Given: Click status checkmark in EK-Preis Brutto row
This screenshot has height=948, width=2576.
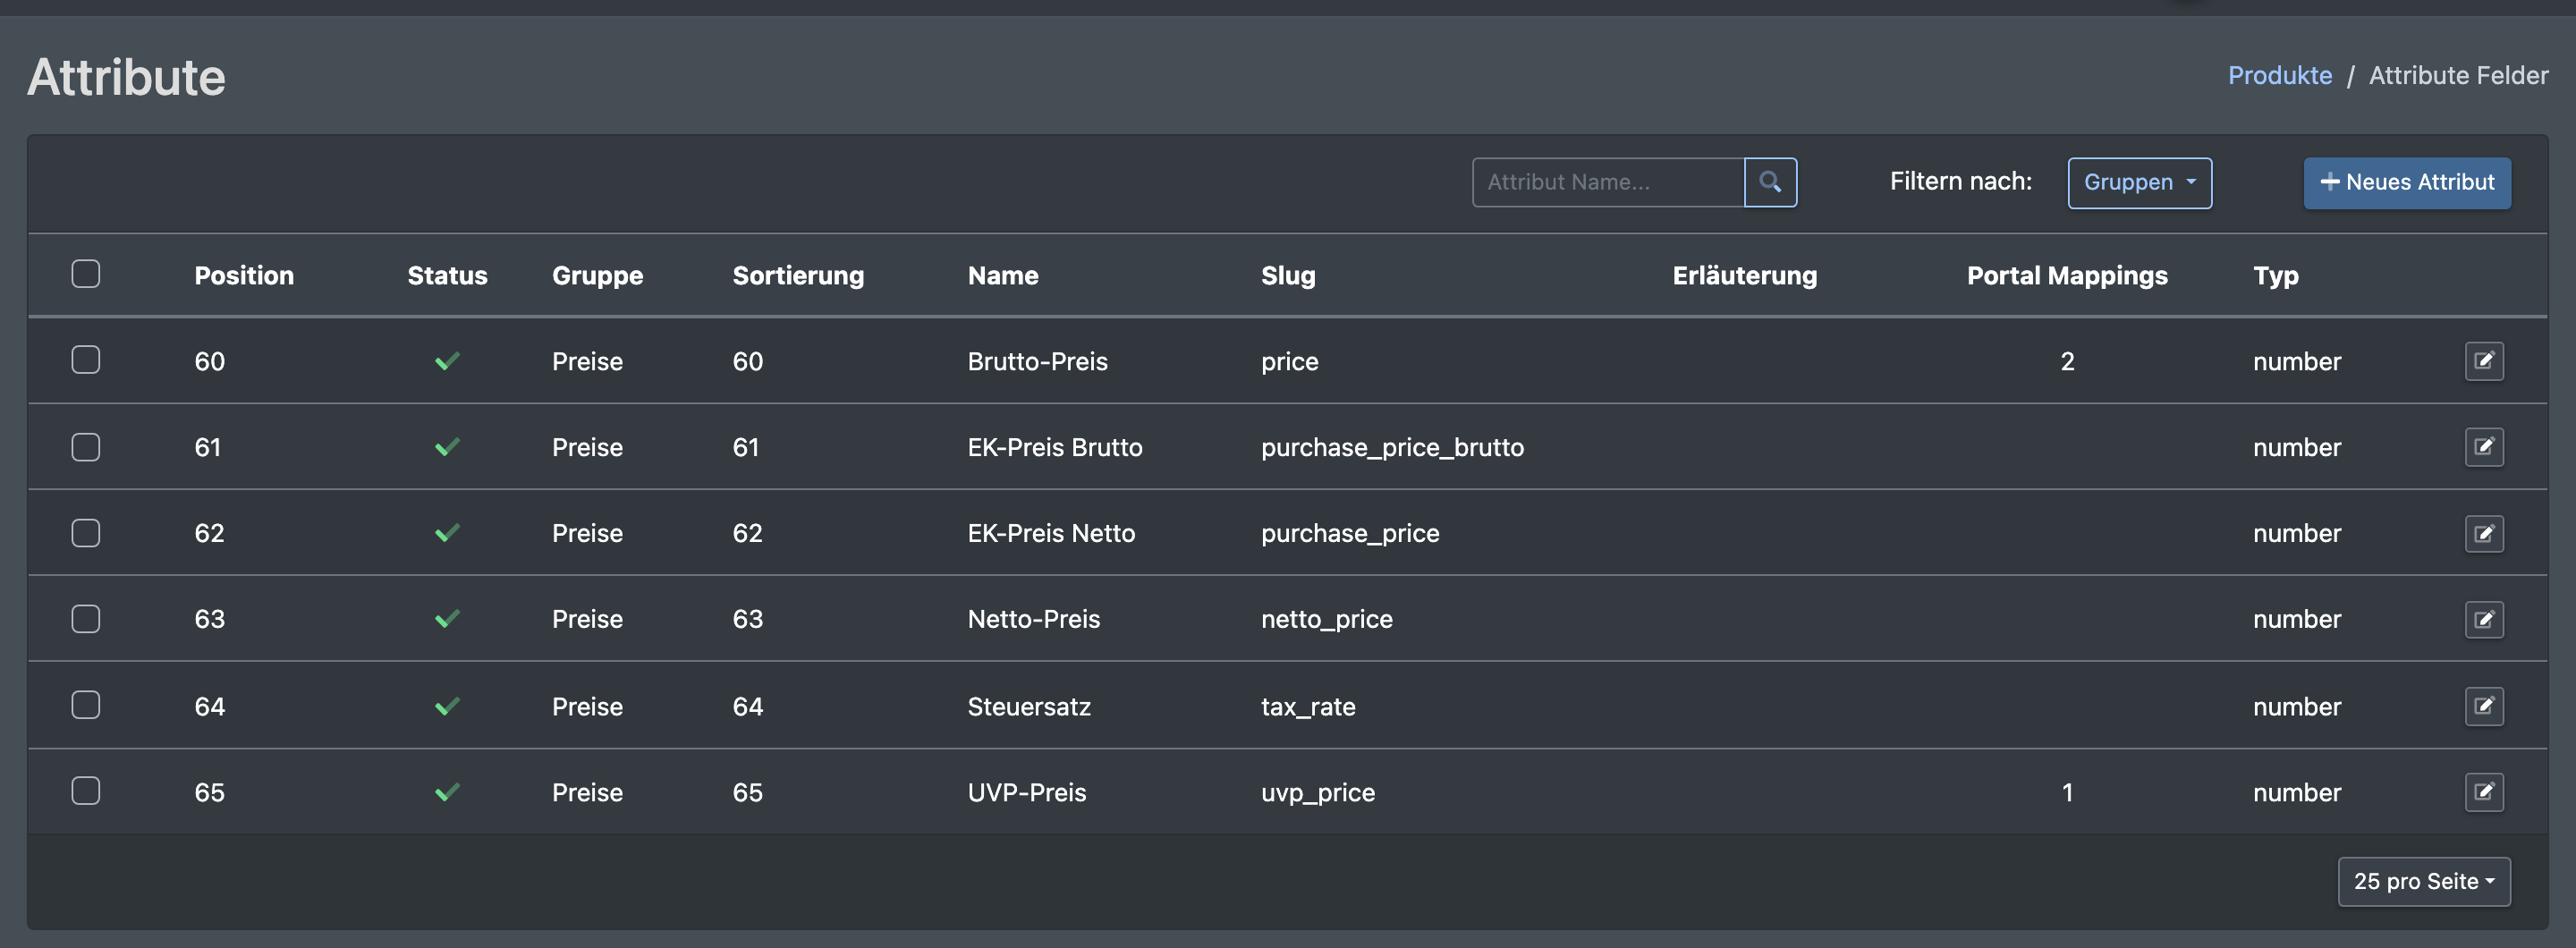Looking at the screenshot, I should (x=447, y=447).
